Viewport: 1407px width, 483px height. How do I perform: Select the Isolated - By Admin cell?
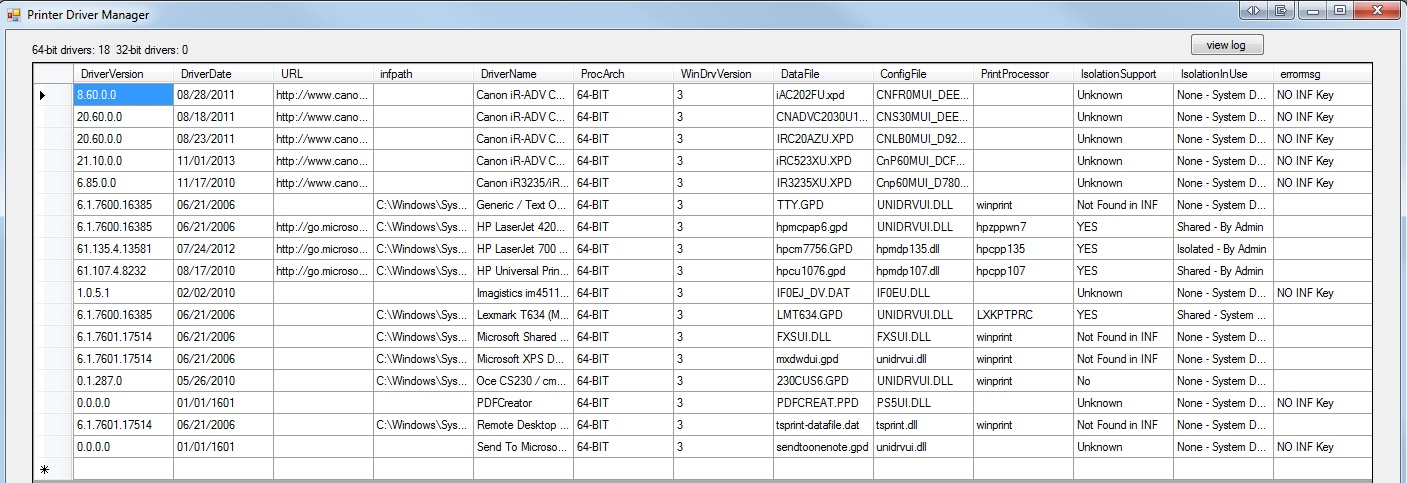tap(1223, 249)
